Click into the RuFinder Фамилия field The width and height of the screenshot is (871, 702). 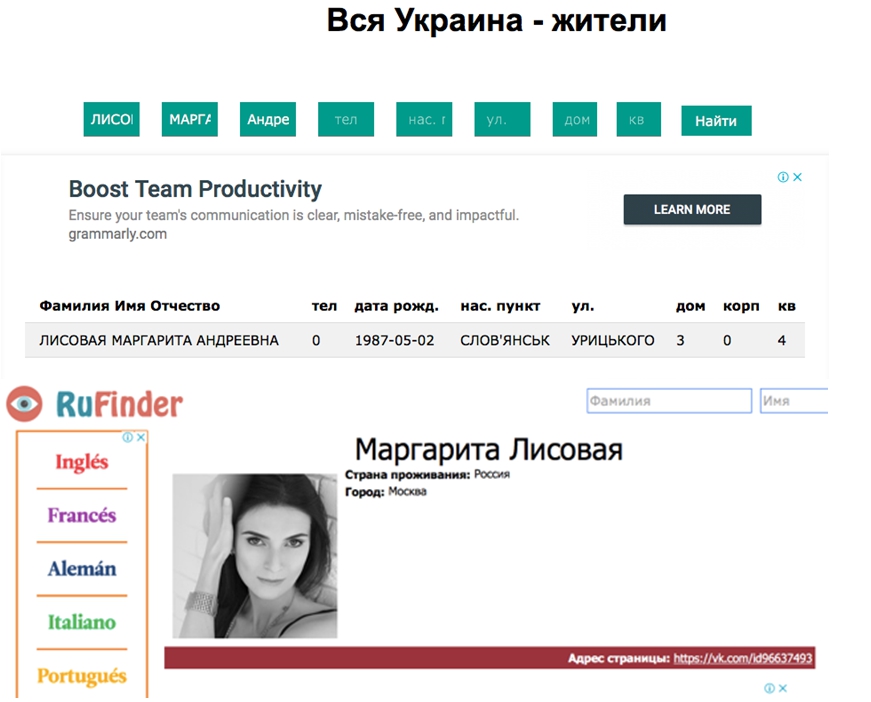pos(668,401)
